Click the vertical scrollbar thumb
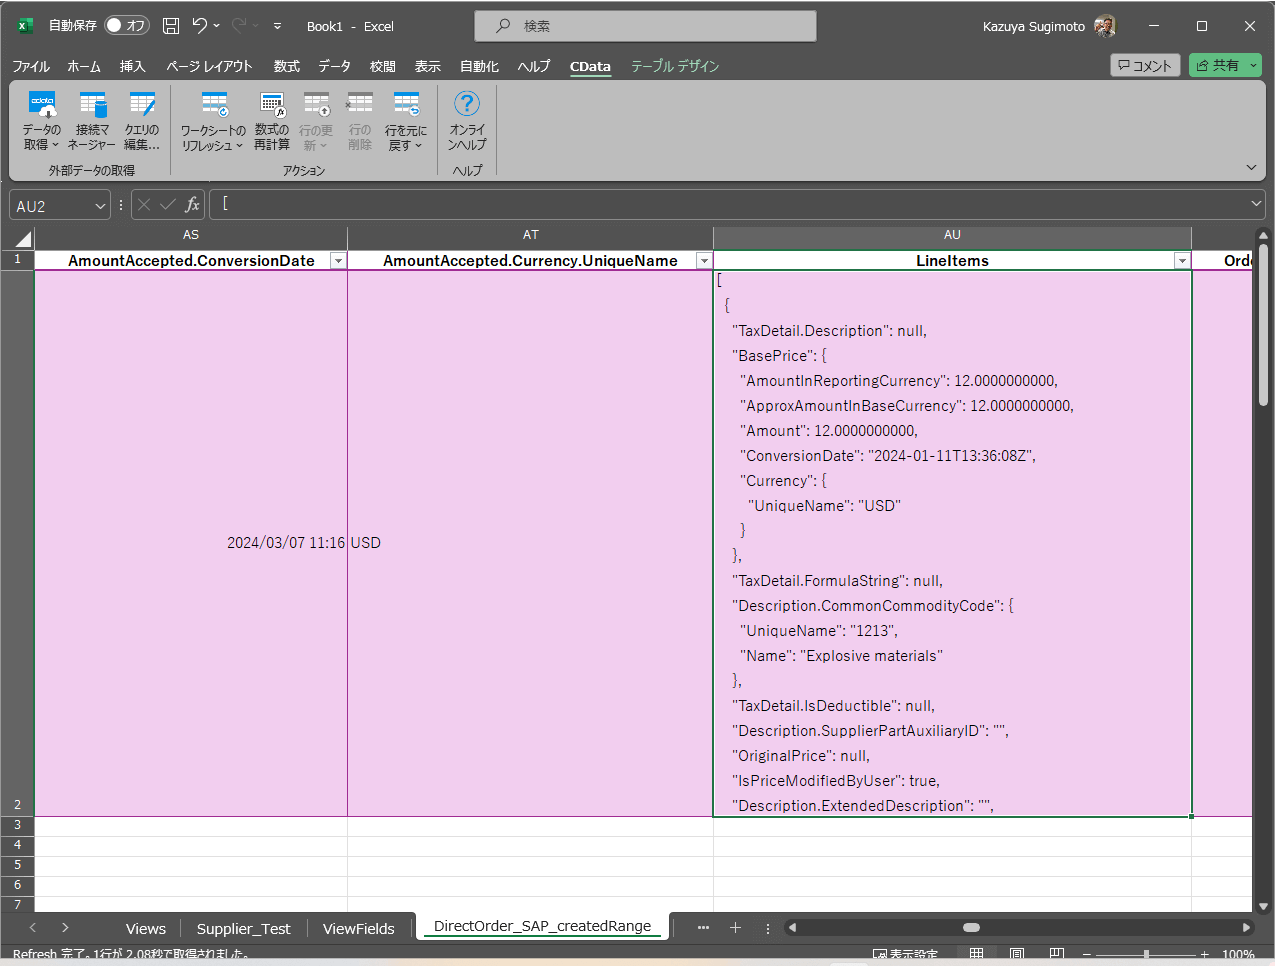 (x=1263, y=324)
